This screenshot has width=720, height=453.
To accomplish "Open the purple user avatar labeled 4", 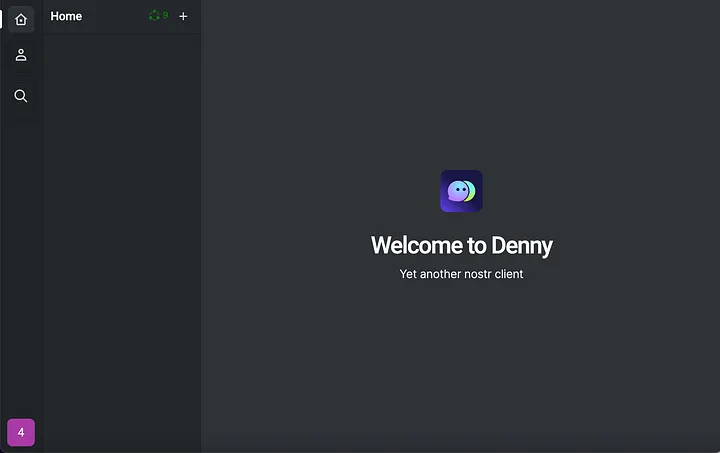I will pos(21,432).
